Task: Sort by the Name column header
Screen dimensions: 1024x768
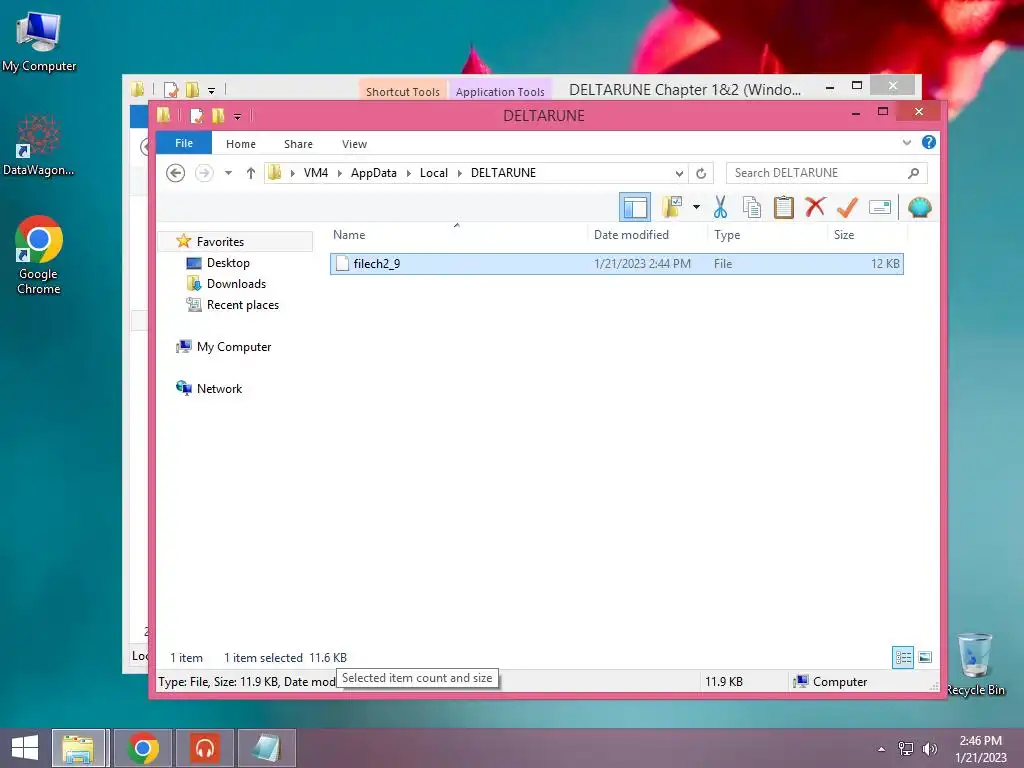Action: 457,235
